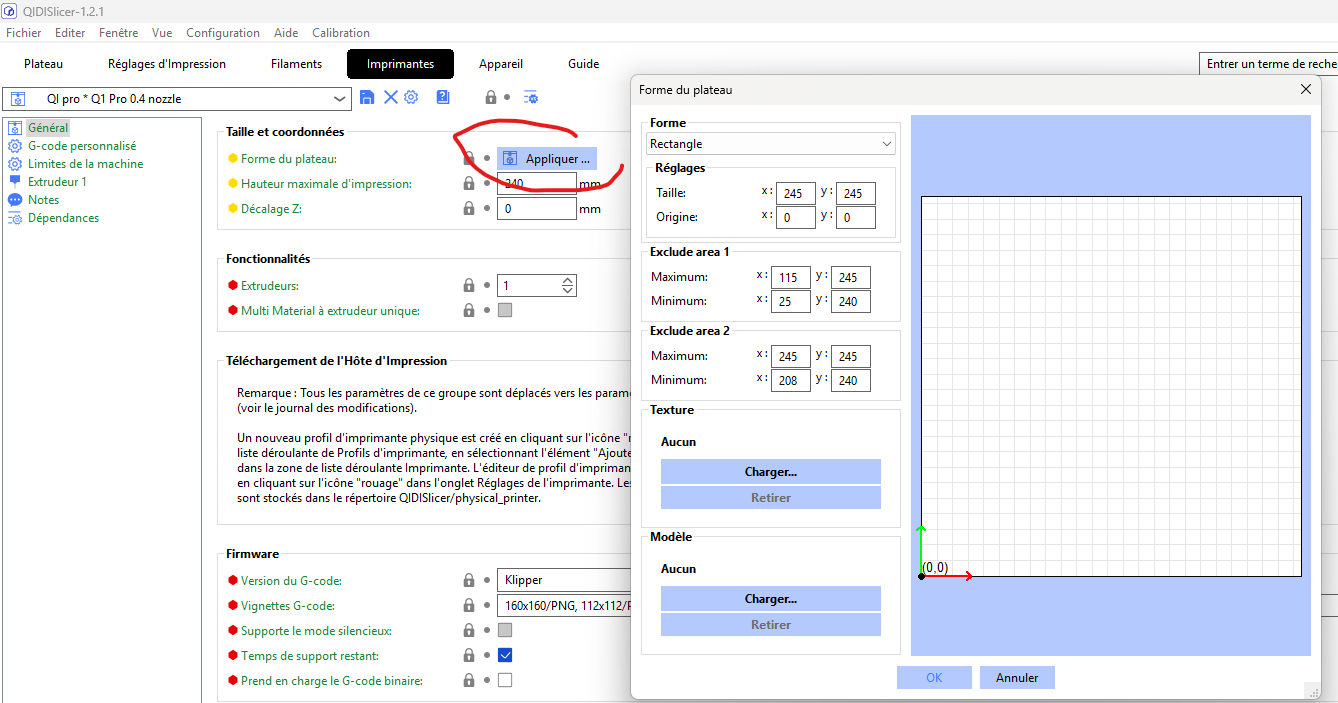Delete preset using blue X icon

coord(390,97)
